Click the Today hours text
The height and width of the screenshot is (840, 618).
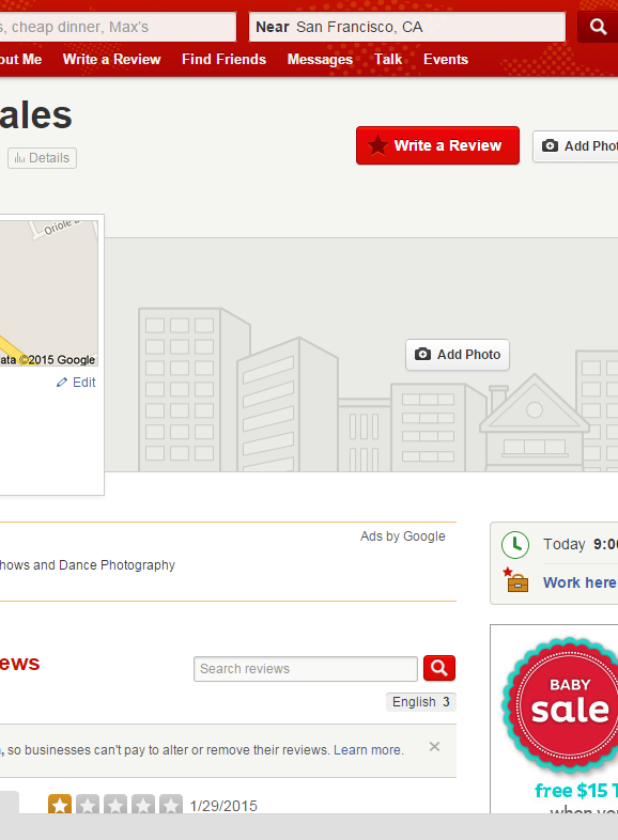(581, 544)
